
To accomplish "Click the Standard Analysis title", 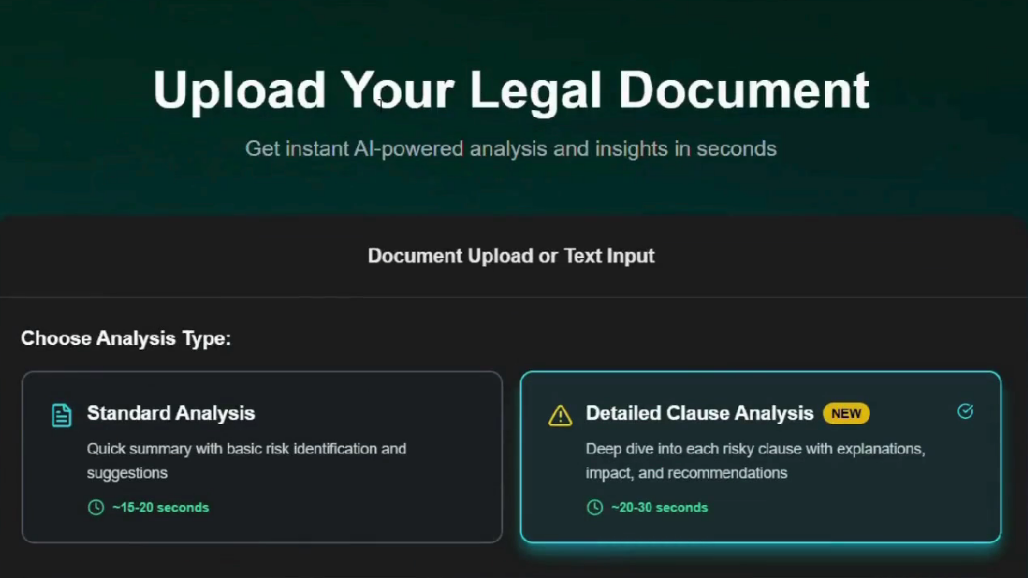I will pos(171,413).
